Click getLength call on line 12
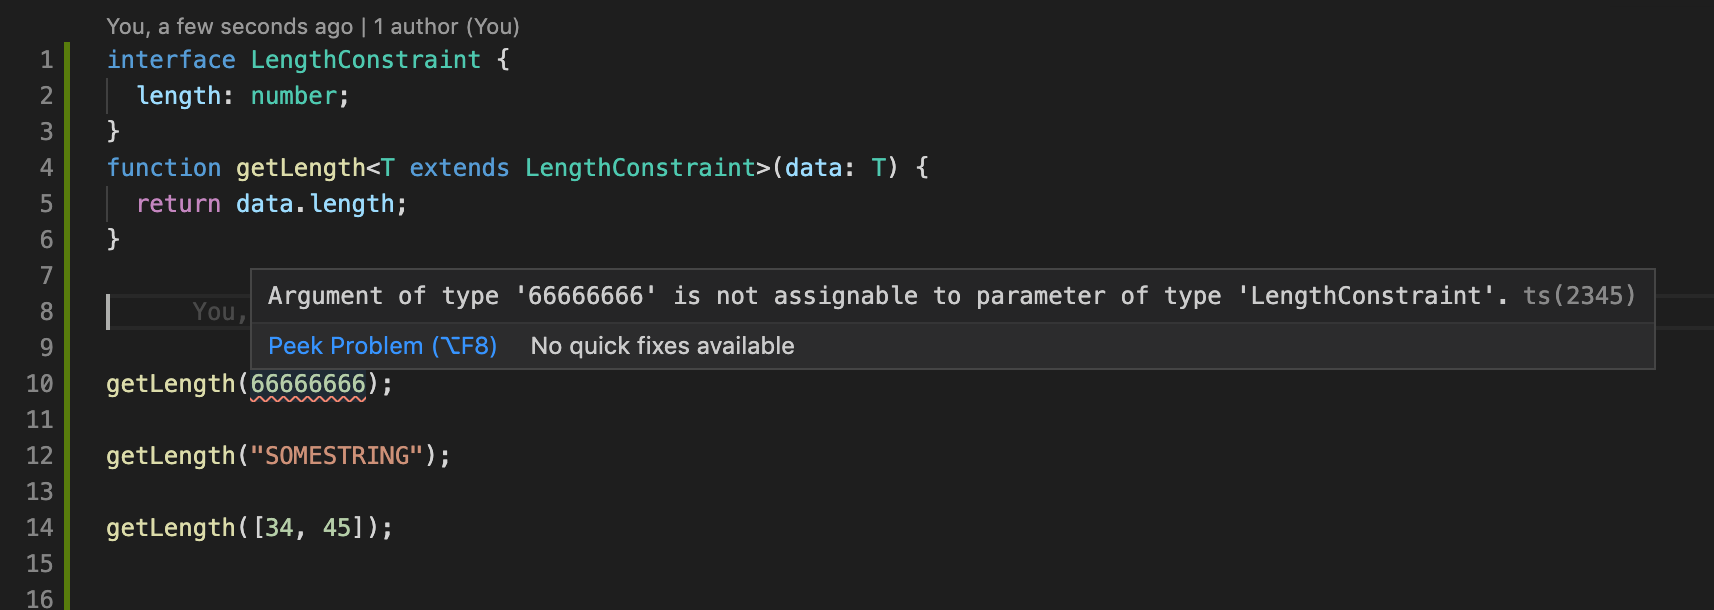The width and height of the screenshot is (1714, 610). click(x=170, y=455)
